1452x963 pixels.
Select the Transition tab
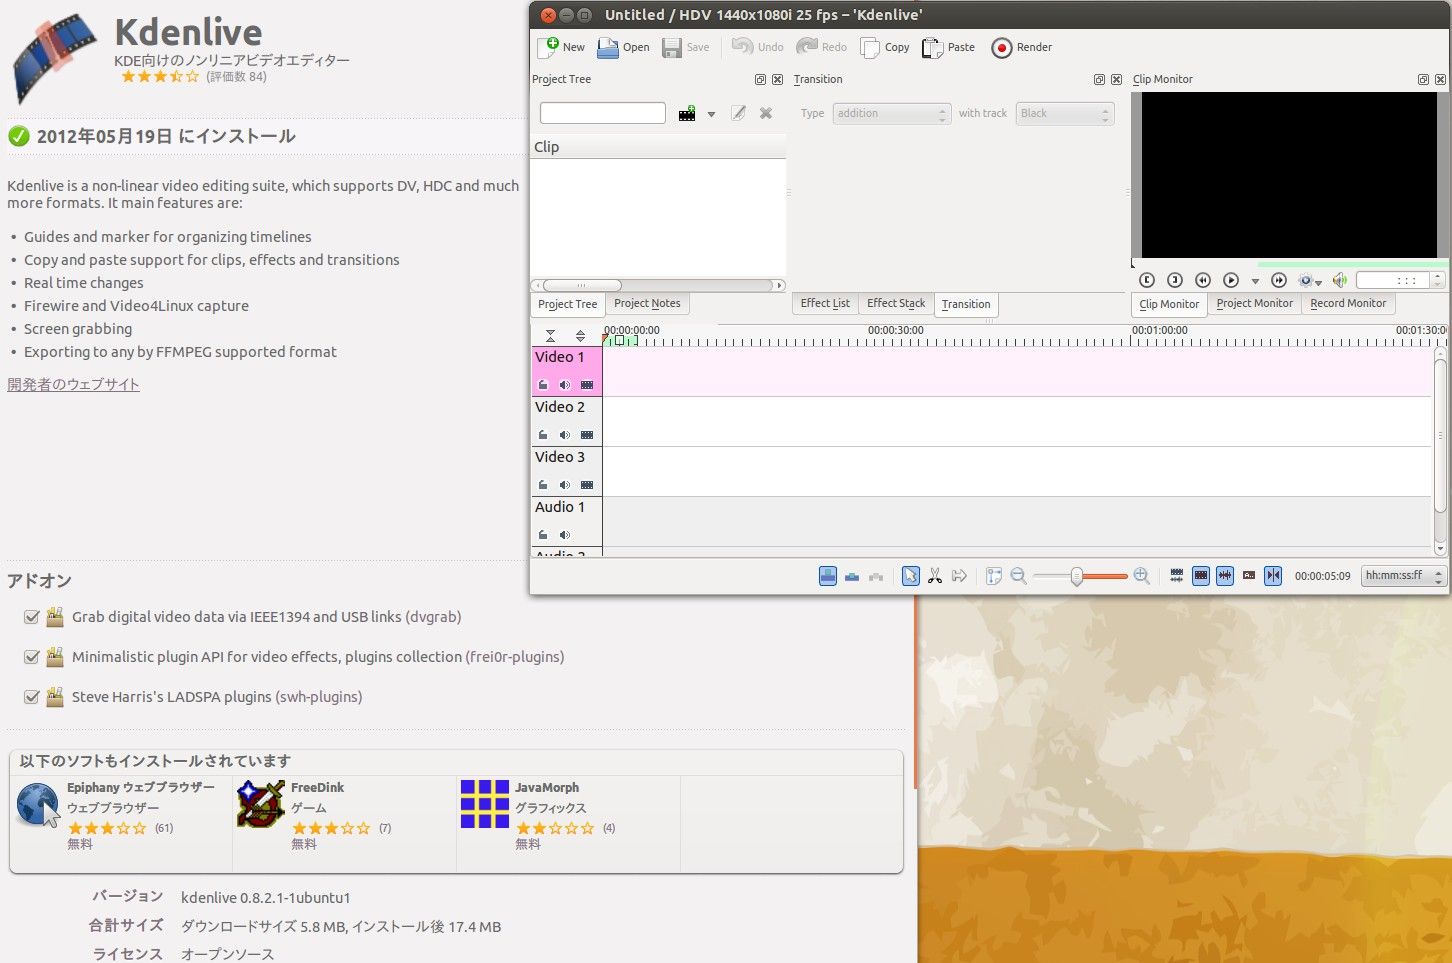(966, 304)
